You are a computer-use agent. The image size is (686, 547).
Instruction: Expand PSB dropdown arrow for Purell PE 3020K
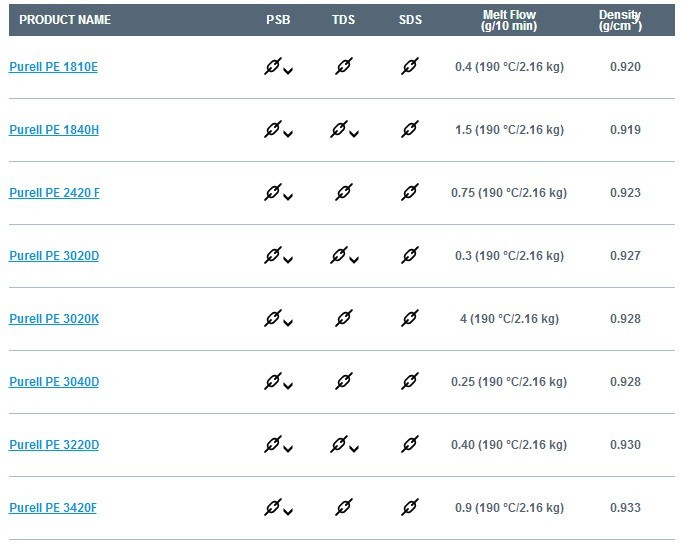288,323
